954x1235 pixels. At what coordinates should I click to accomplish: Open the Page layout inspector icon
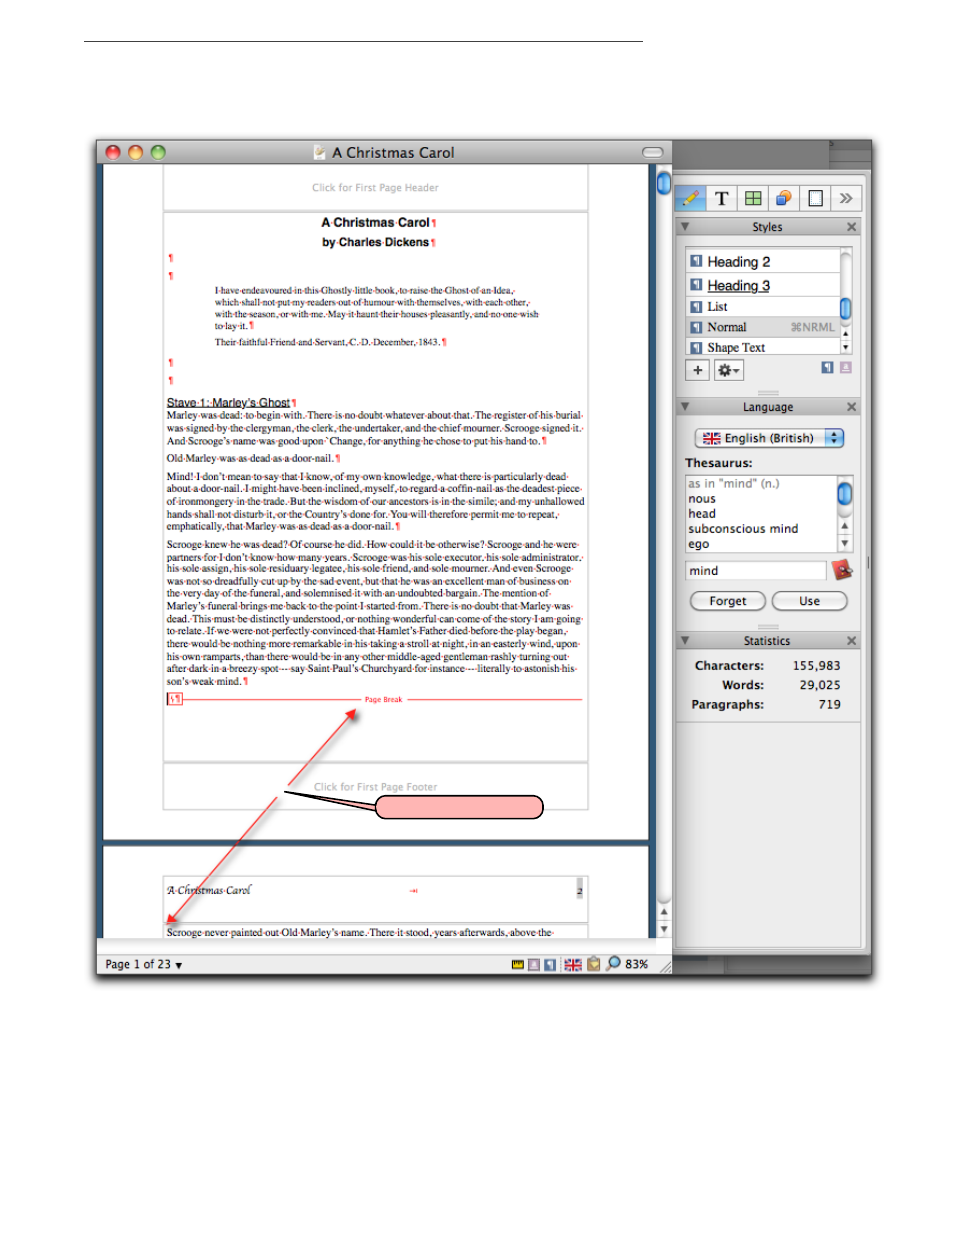pyautogui.click(x=815, y=198)
